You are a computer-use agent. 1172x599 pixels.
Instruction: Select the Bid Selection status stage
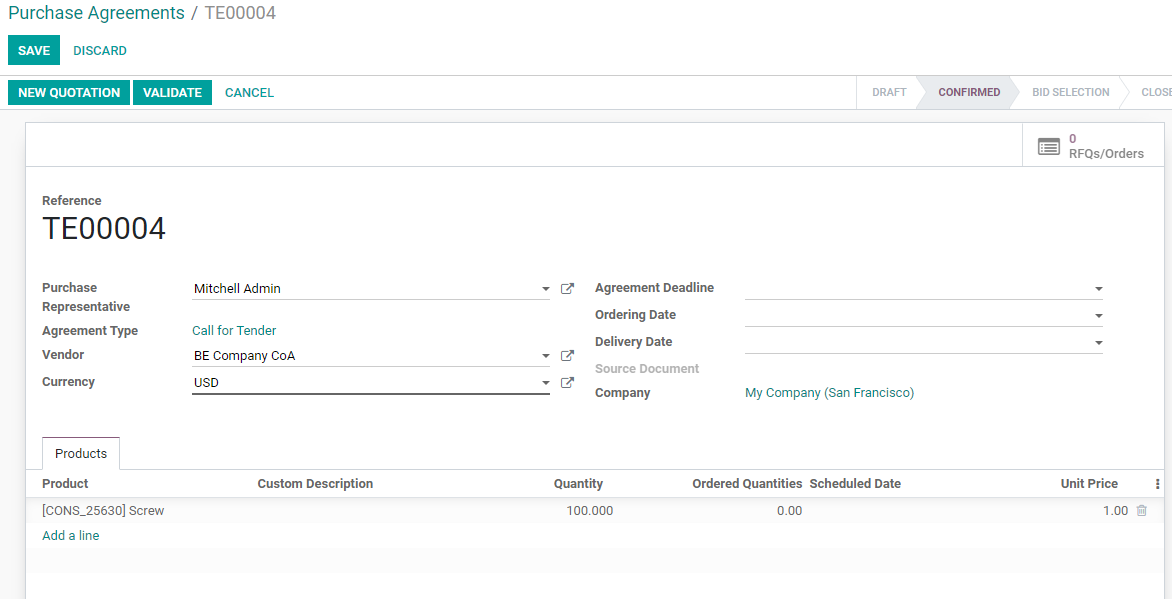pos(1070,93)
